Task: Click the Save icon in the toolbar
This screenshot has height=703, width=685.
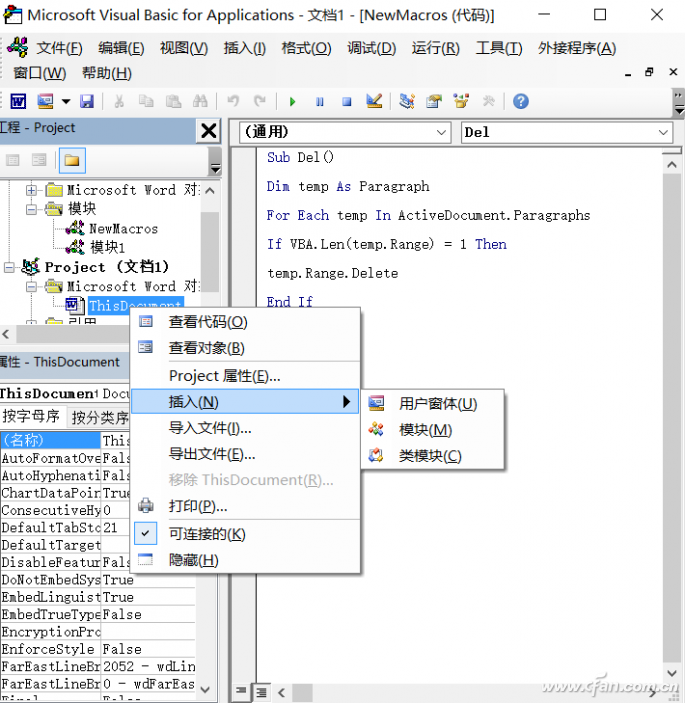Action: click(87, 101)
